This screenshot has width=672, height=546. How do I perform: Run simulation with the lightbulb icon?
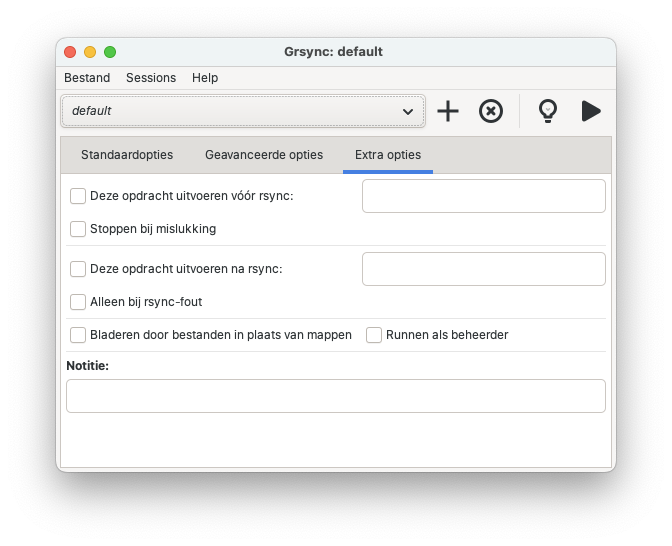548,111
